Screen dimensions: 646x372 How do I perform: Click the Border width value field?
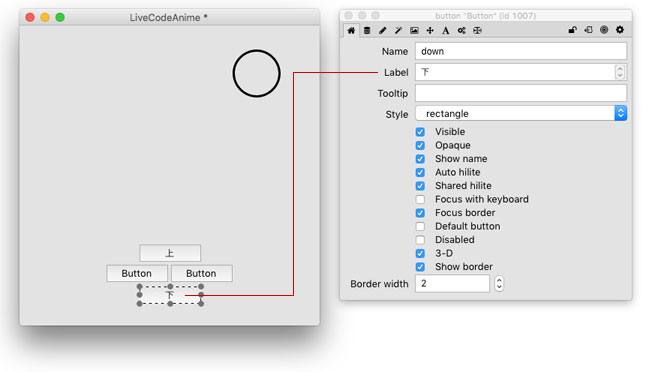452,283
